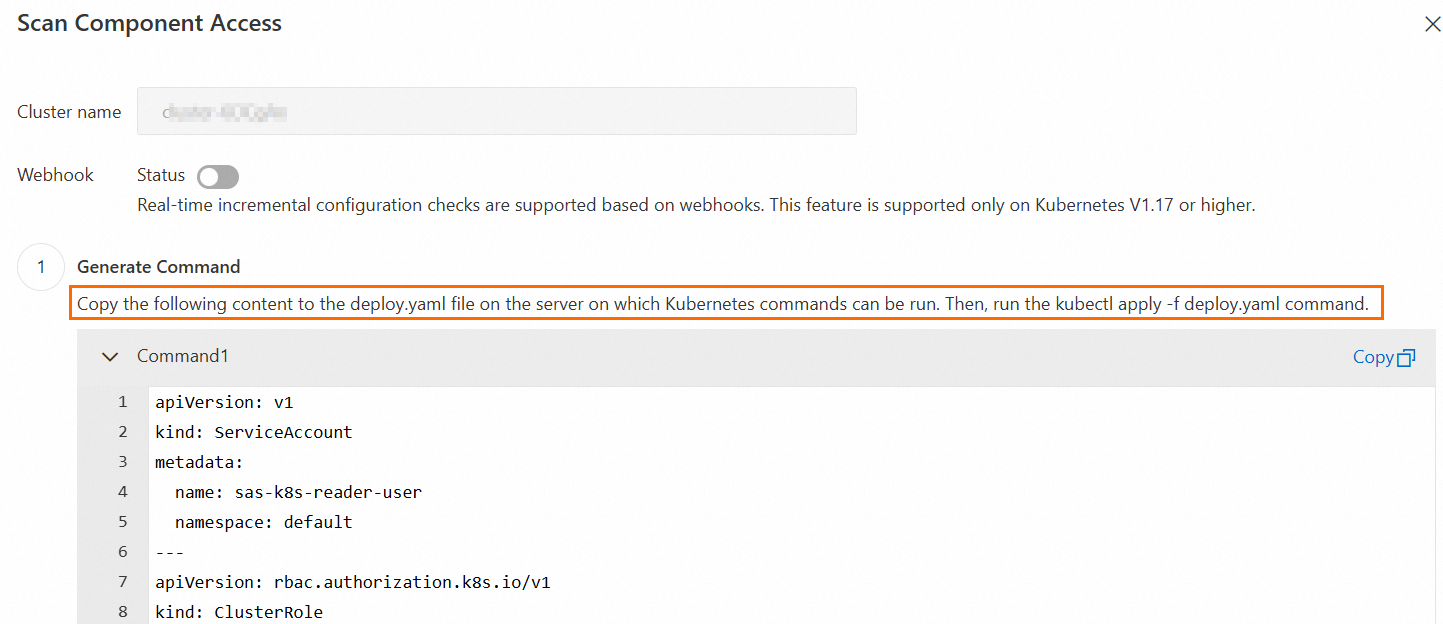Click the kind: ClusterRole code line
Screen dimensions: 1443x624
tap(239, 612)
